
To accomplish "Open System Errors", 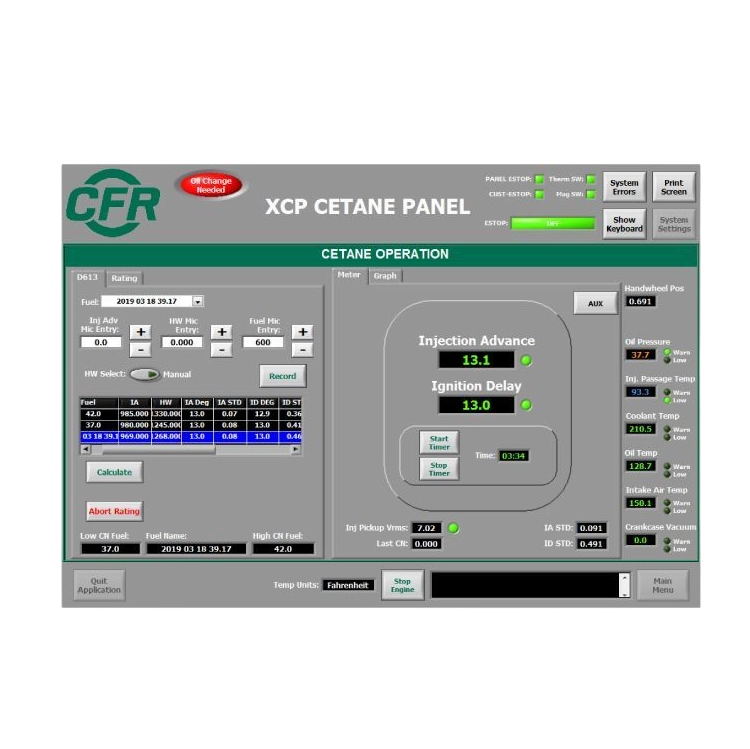I will pos(624,187).
